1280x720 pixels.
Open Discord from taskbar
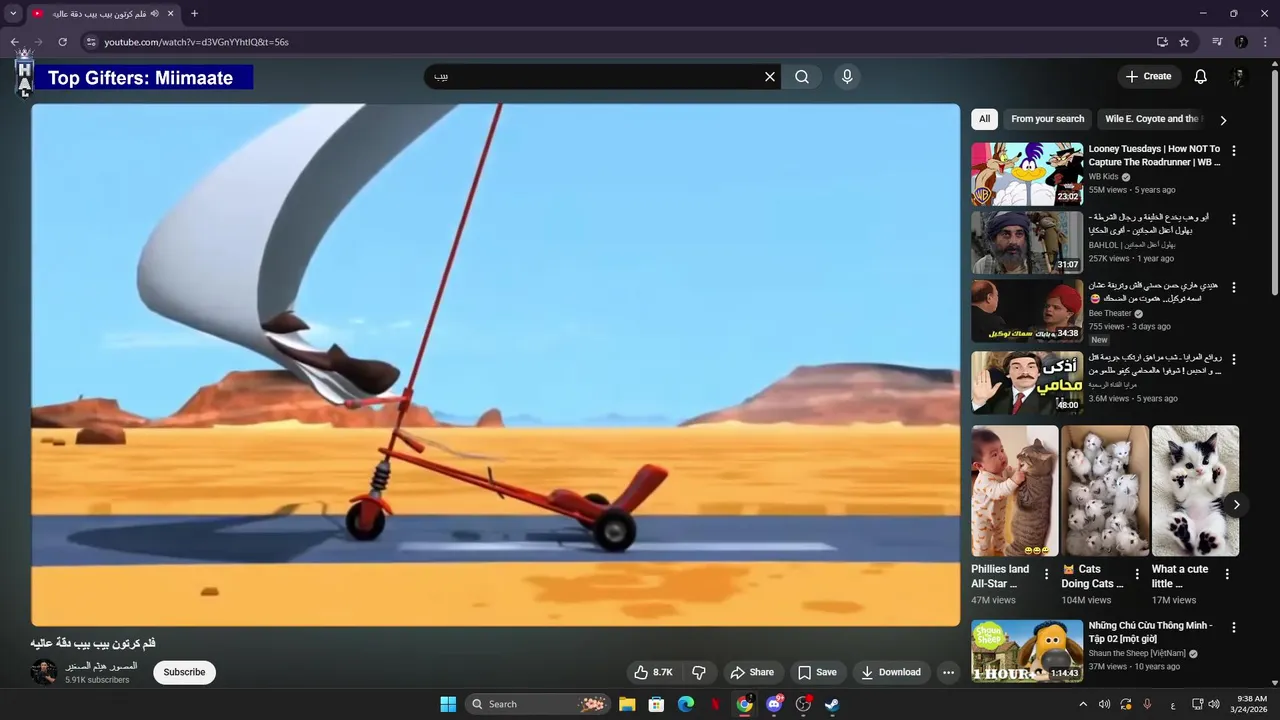tap(774, 704)
